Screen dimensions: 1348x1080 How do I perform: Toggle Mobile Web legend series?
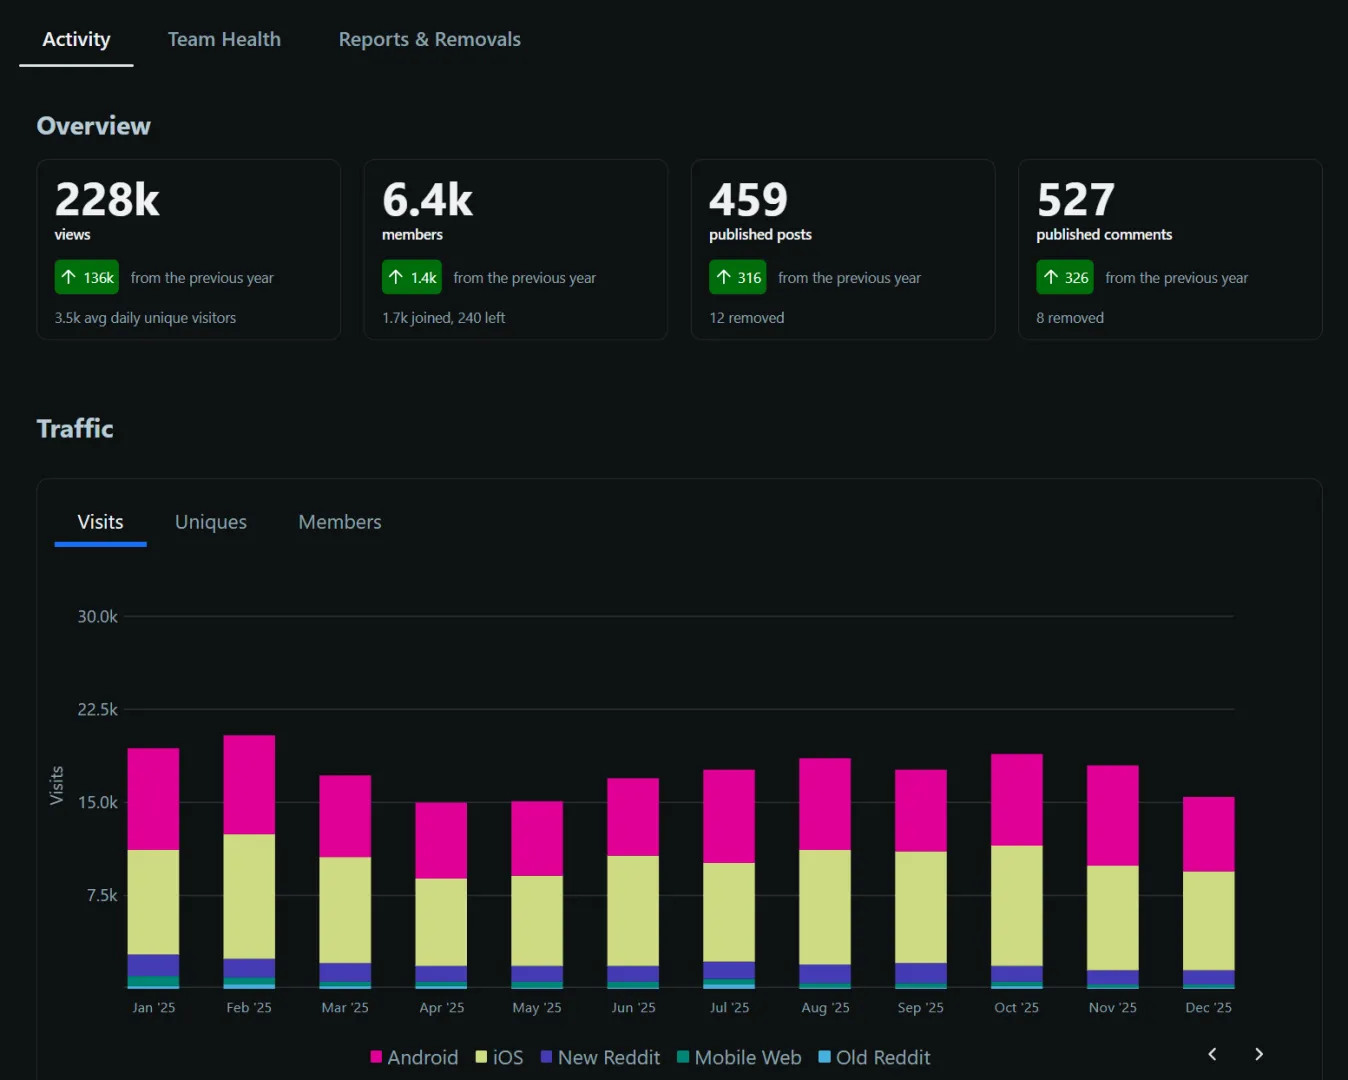tap(739, 1057)
